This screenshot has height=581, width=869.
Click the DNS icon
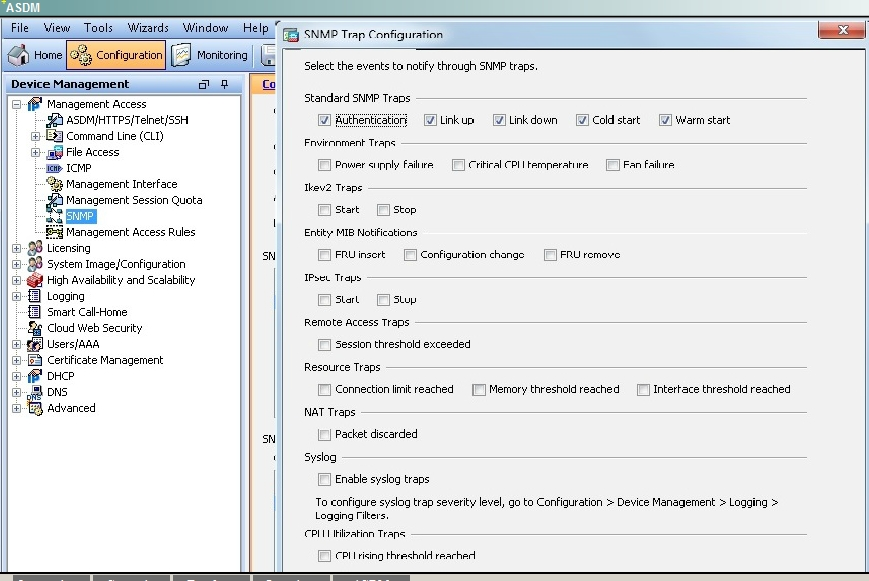[35, 393]
